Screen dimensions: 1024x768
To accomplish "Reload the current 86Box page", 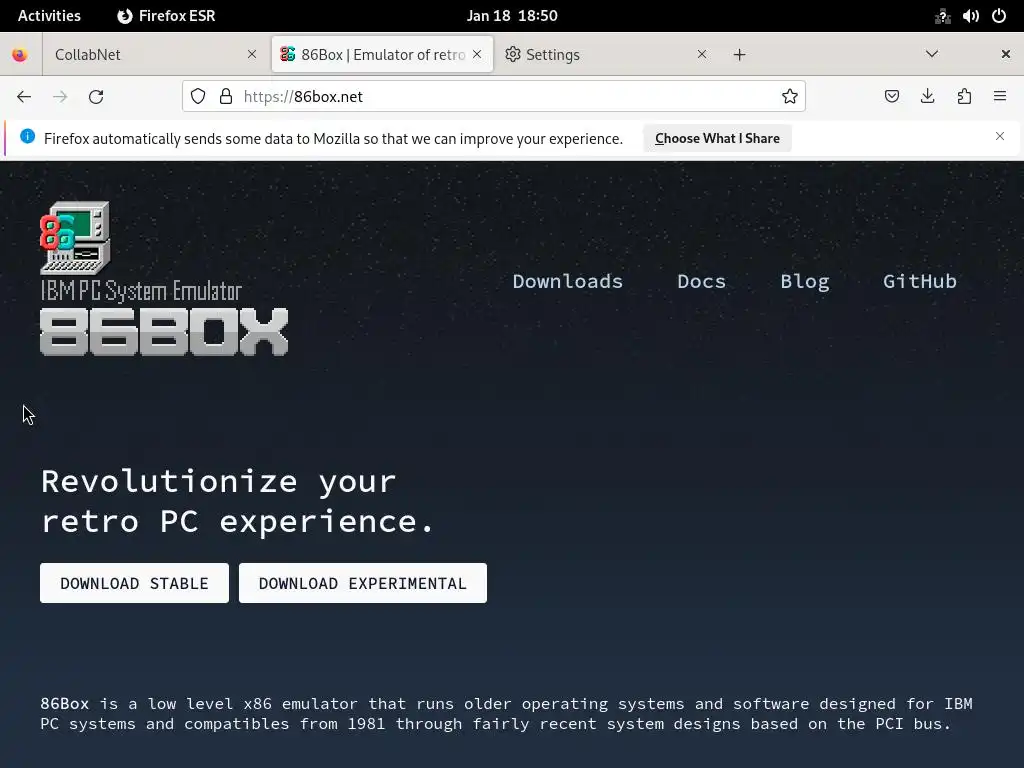I will pos(96,97).
